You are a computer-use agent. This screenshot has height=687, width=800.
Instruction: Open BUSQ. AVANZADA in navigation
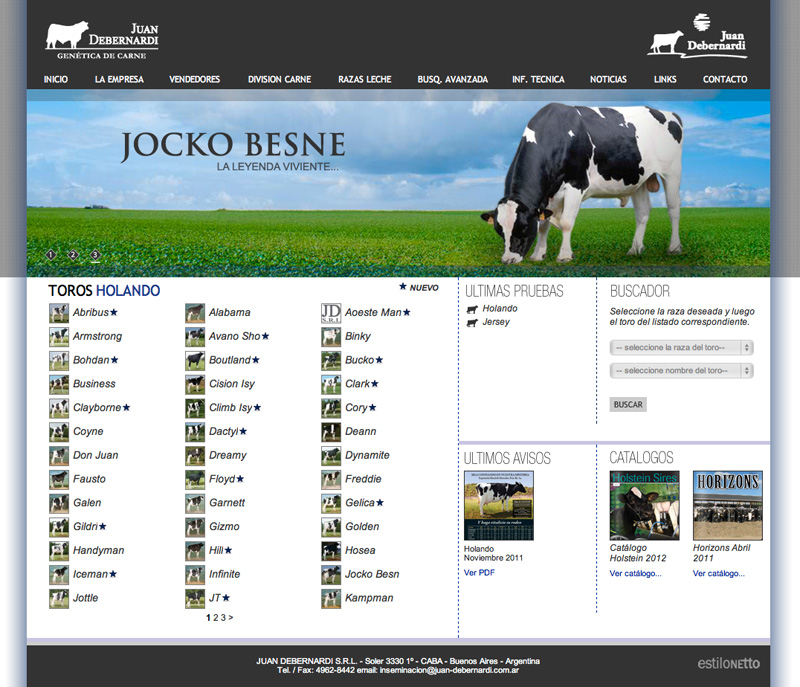[x=452, y=80]
